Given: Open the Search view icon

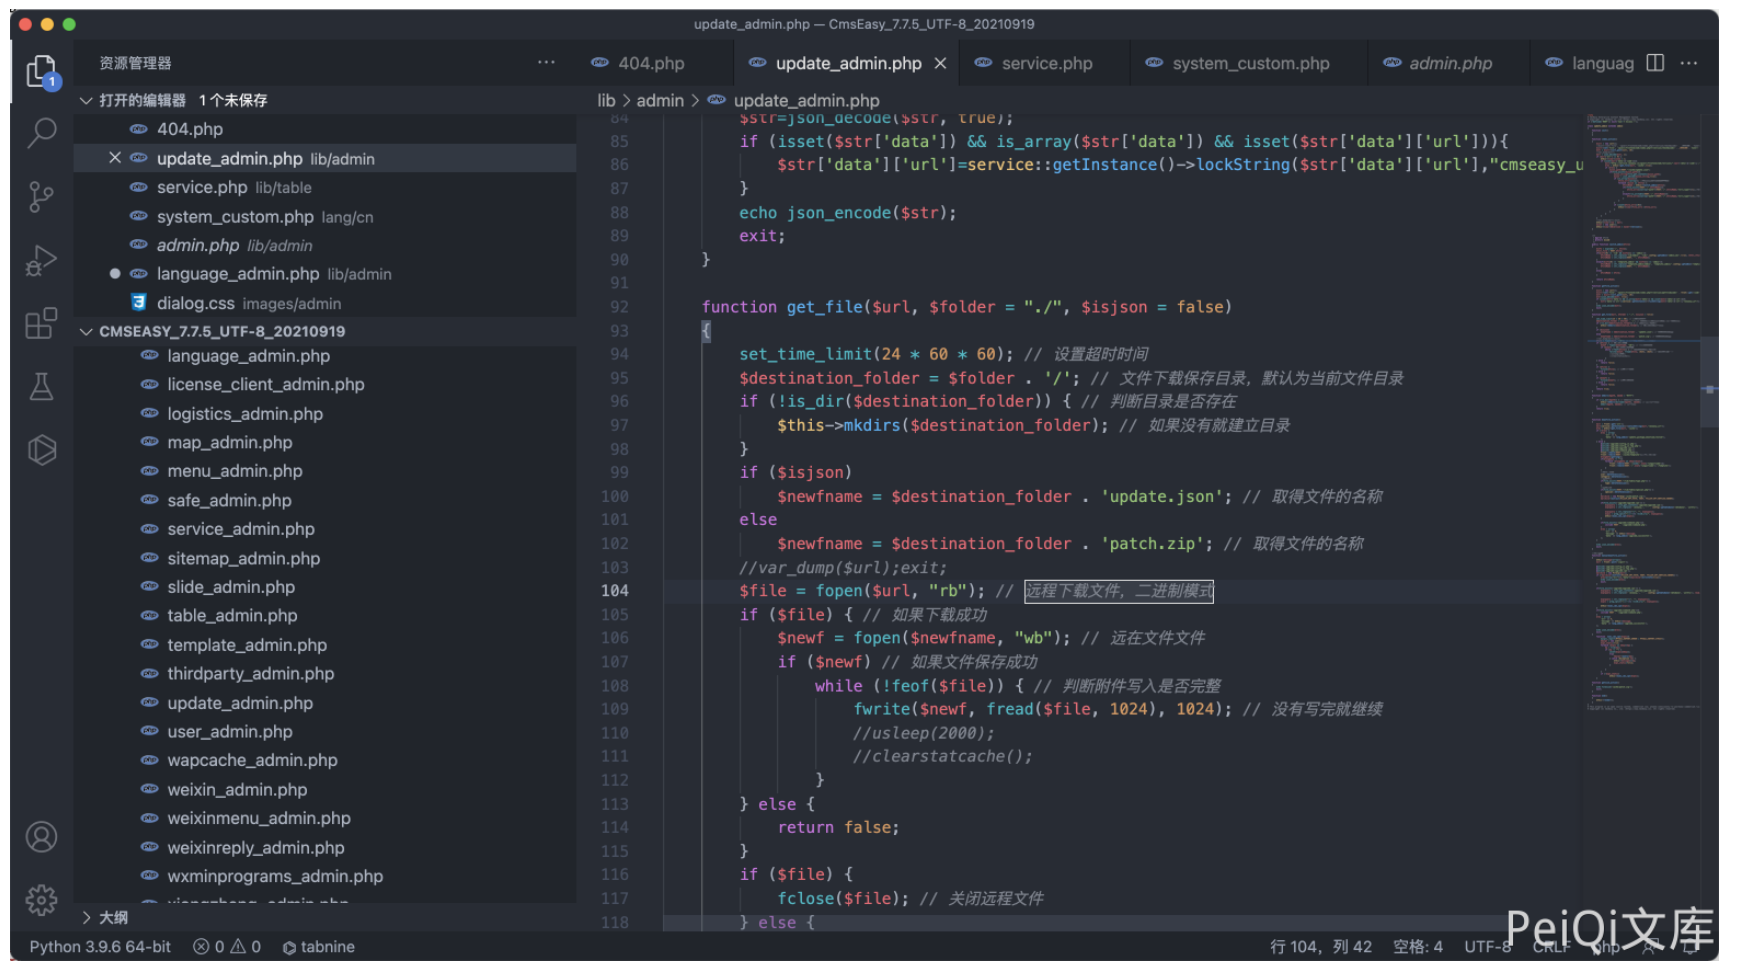Looking at the screenshot, I should [41, 132].
